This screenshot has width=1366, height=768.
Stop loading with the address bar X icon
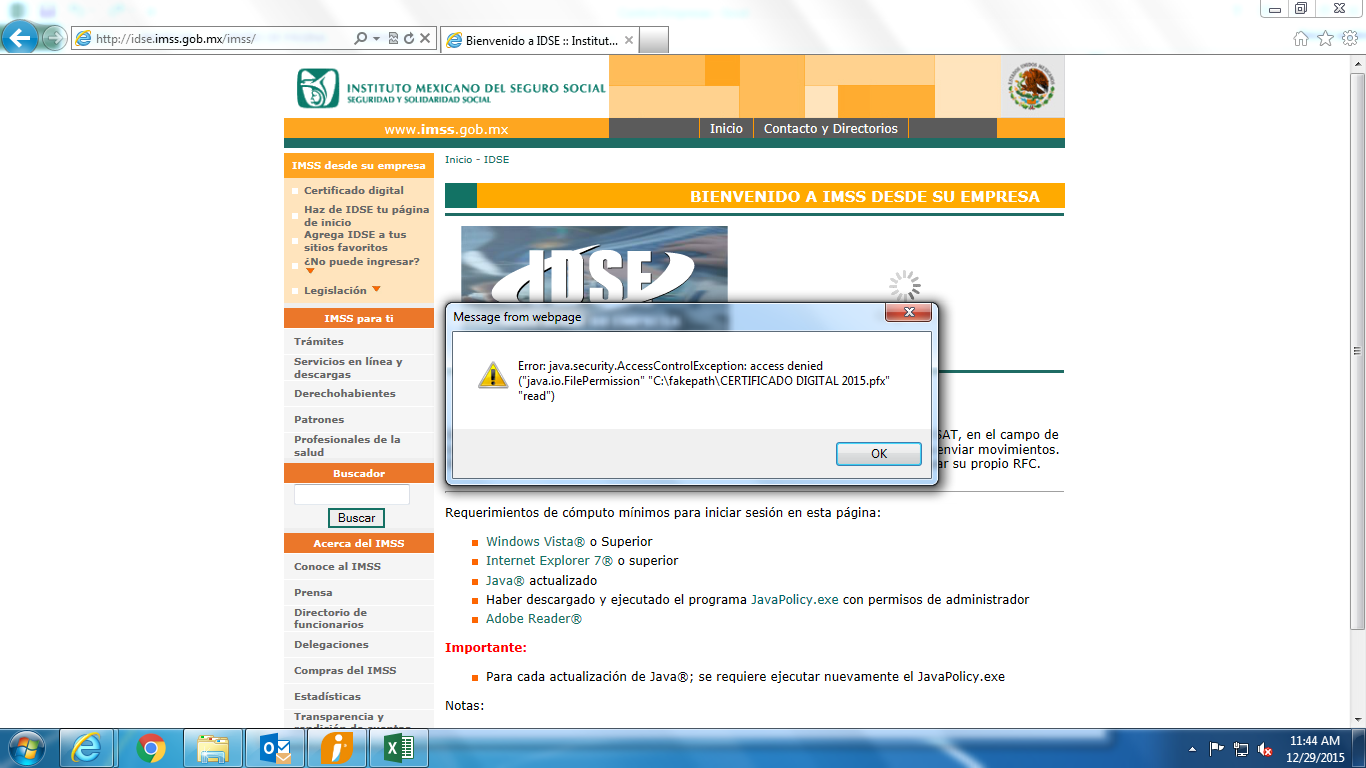(425, 38)
